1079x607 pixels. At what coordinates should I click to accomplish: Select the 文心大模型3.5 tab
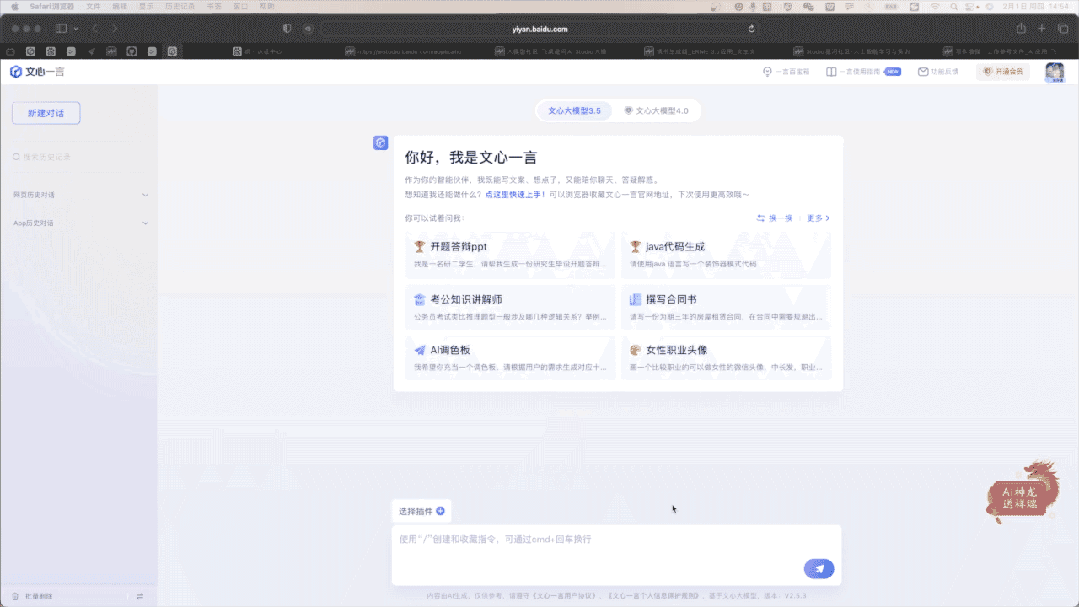(x=574, y=111)
